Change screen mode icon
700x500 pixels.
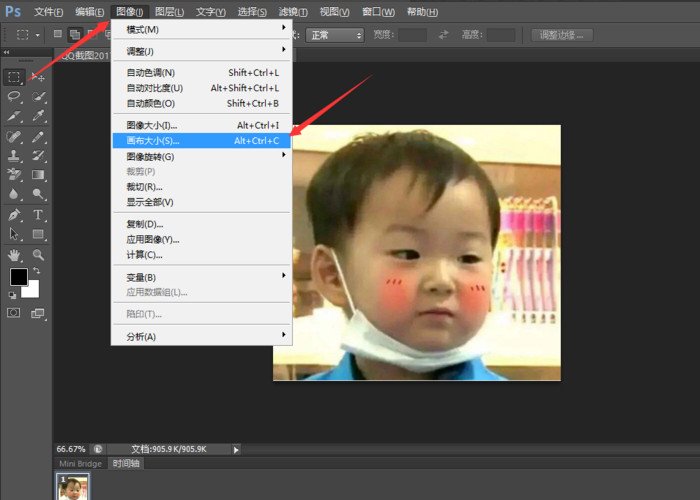[38, 313]
